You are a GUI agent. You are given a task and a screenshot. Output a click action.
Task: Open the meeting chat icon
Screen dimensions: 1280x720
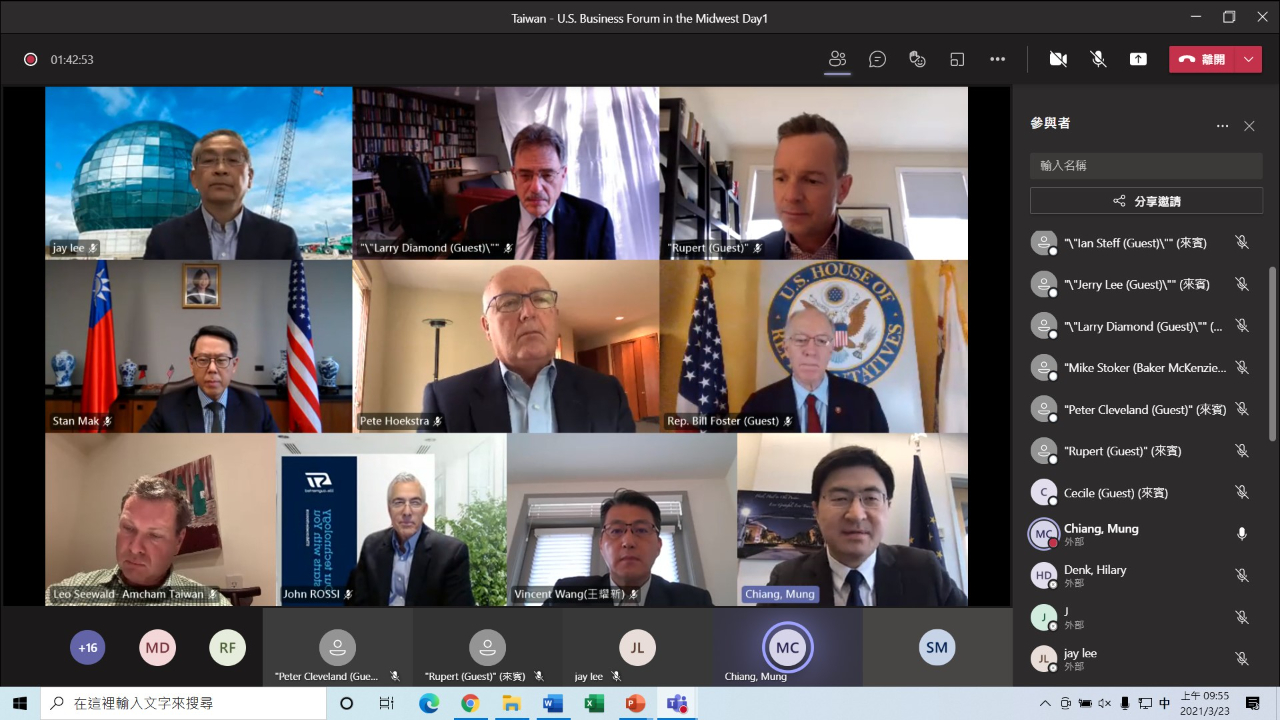[877, 59]
